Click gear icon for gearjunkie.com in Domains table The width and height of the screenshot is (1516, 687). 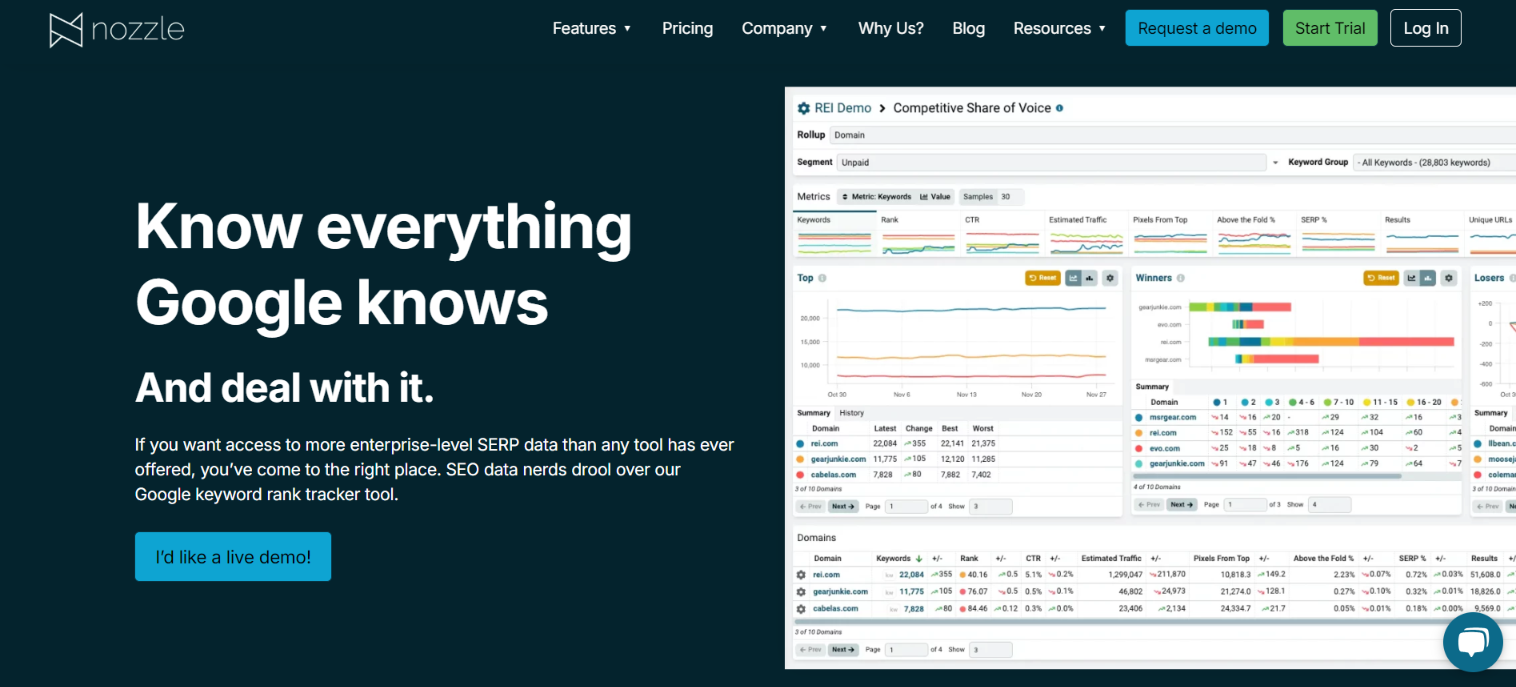(801, 592)
